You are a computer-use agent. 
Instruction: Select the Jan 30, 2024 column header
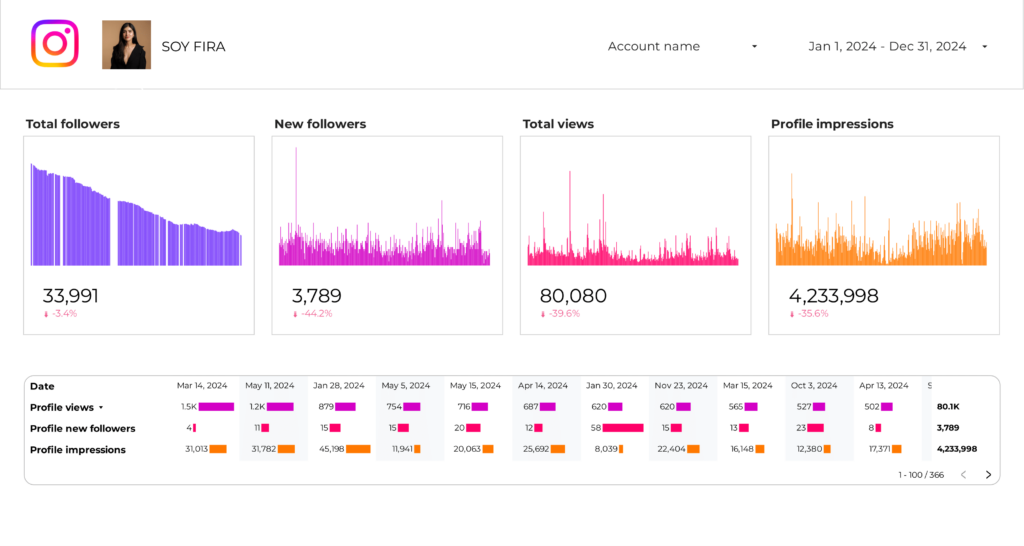coord(610,385)
